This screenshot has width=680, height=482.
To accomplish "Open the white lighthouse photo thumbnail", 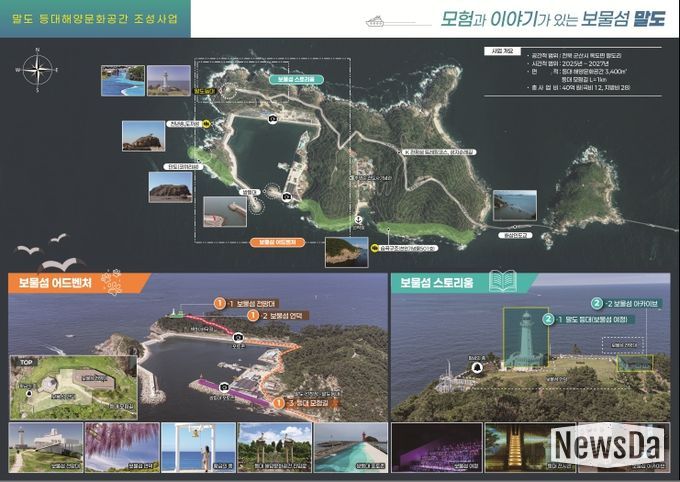I will [x=168, y=80].
